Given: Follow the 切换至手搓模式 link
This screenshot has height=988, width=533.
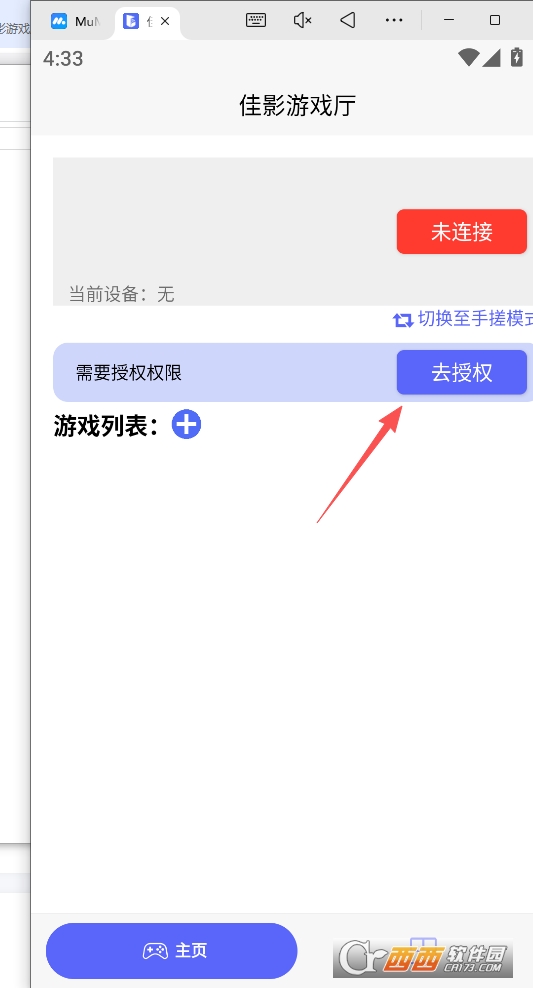Looking at the screenshot, I should click(474, 319).
